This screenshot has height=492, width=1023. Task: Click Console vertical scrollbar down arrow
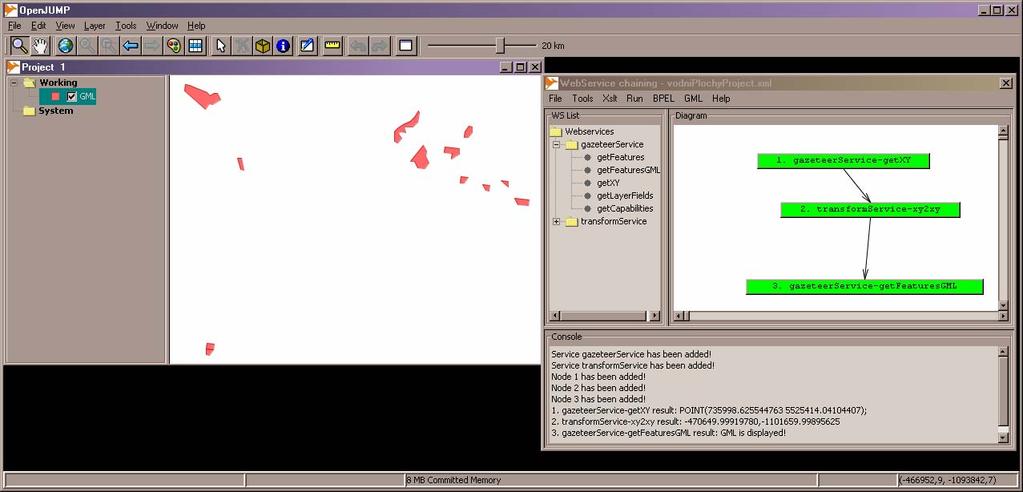point(1003,437)
